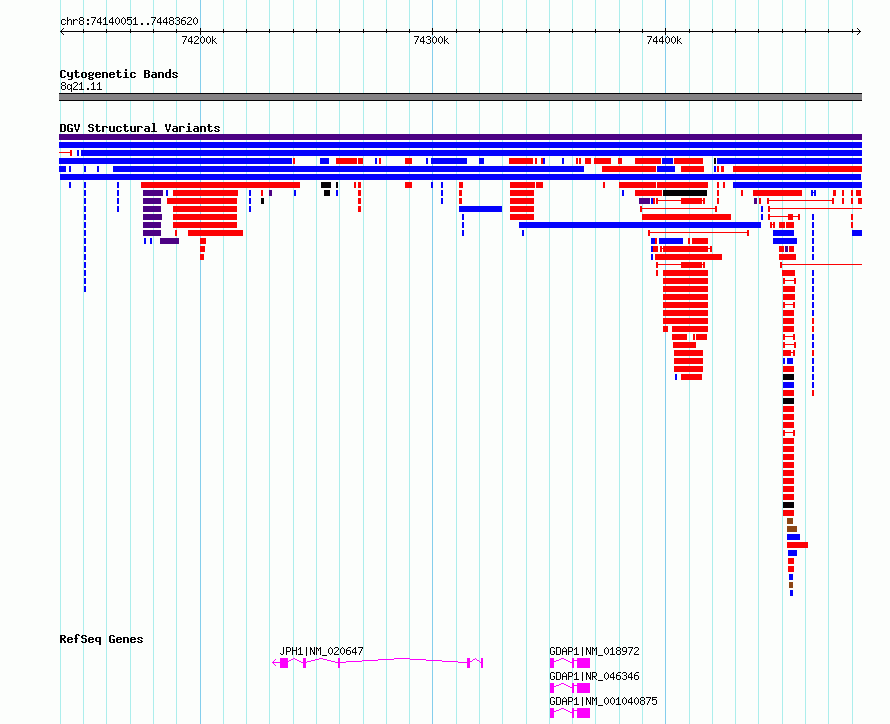Click the 74300k ruler label
This screenshot has width=890, height=724.
click(431, 40)
